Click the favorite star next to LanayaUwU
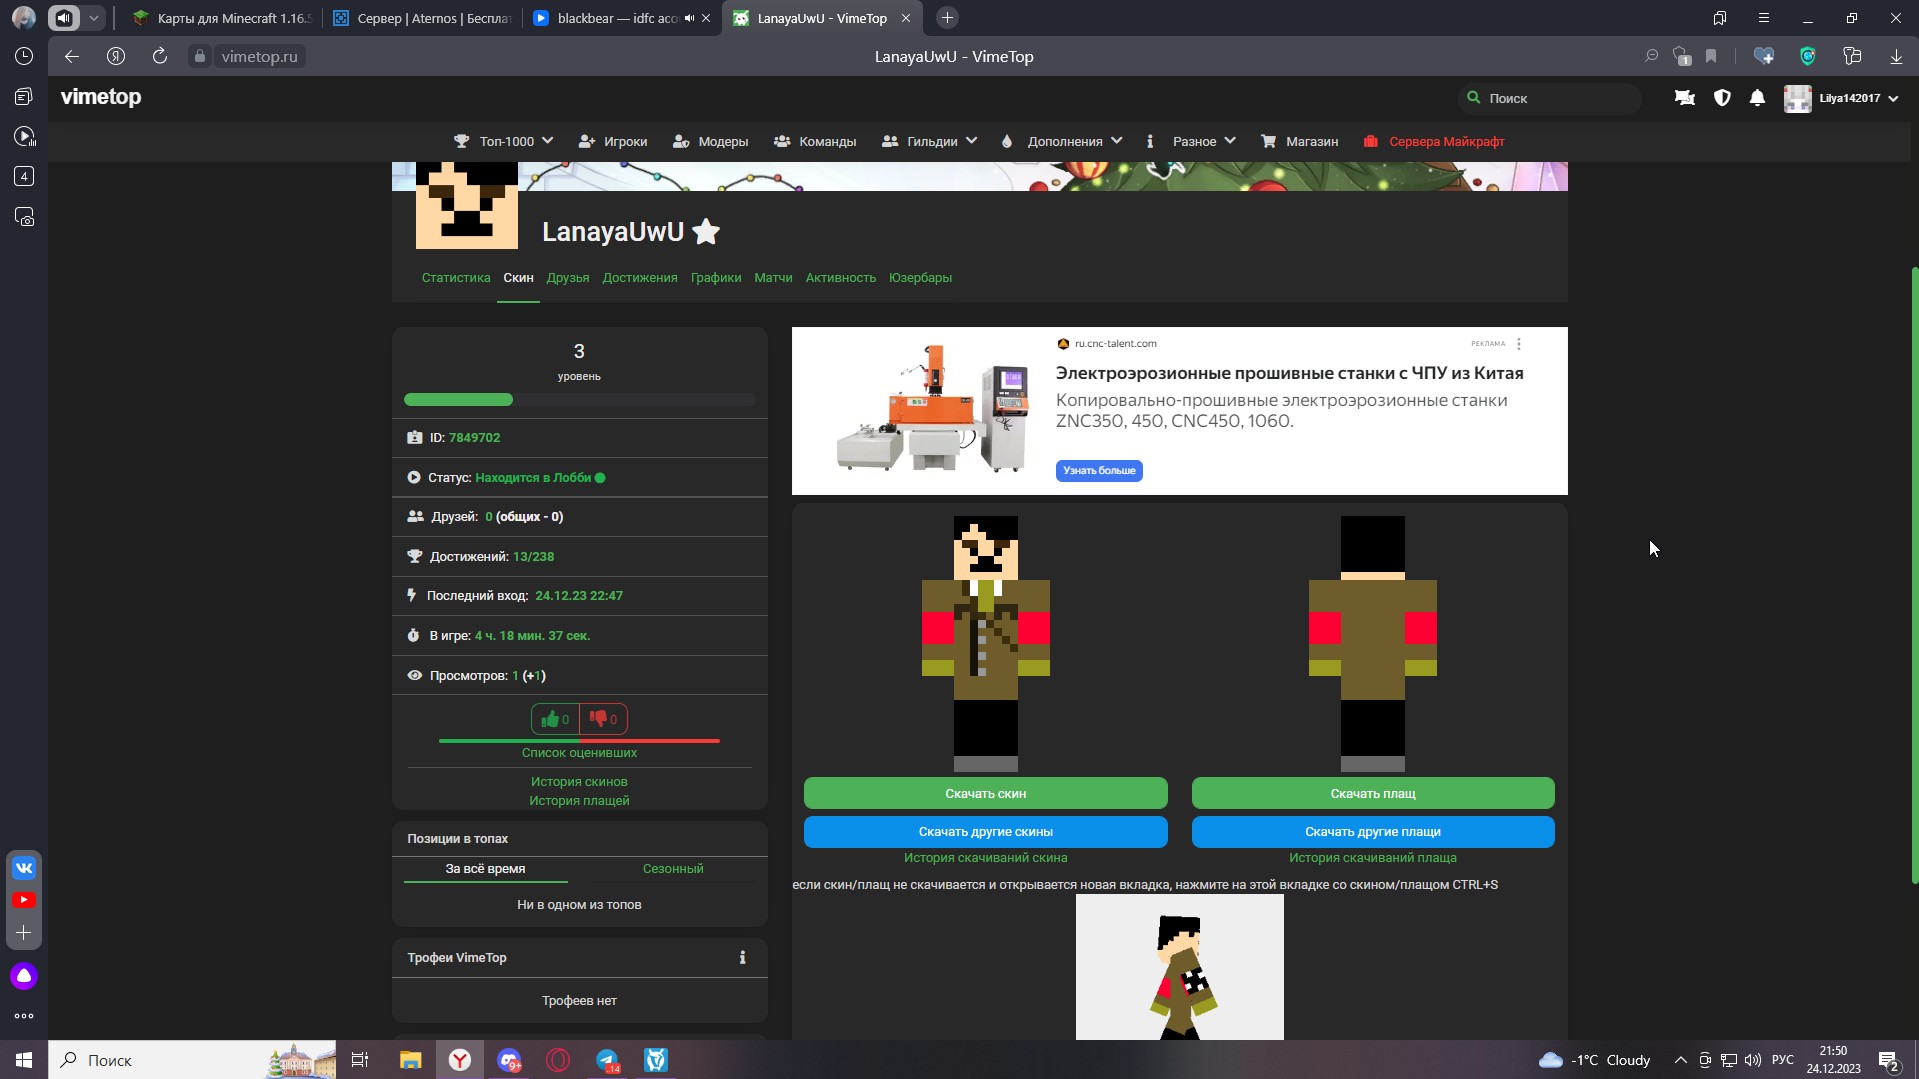Viewport: 1919px width, 1079px height. click(x=706, y=232)
